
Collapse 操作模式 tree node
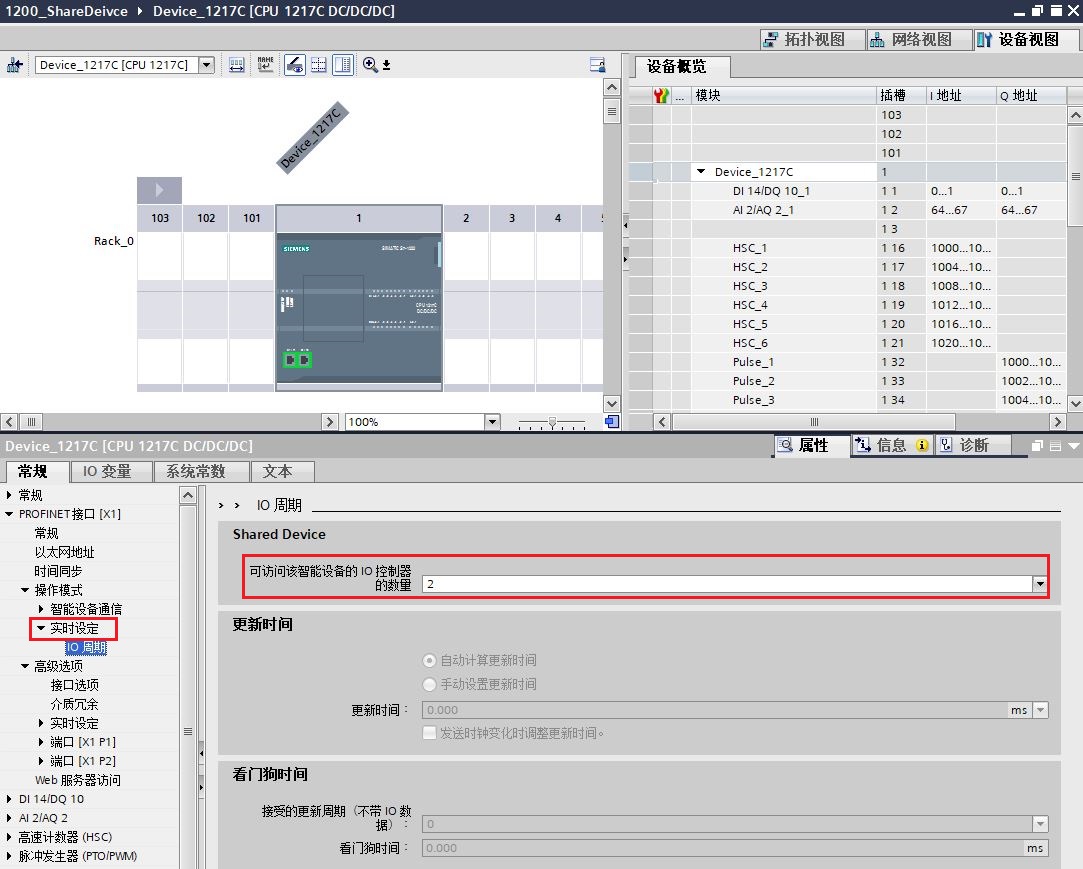(25, 590)
